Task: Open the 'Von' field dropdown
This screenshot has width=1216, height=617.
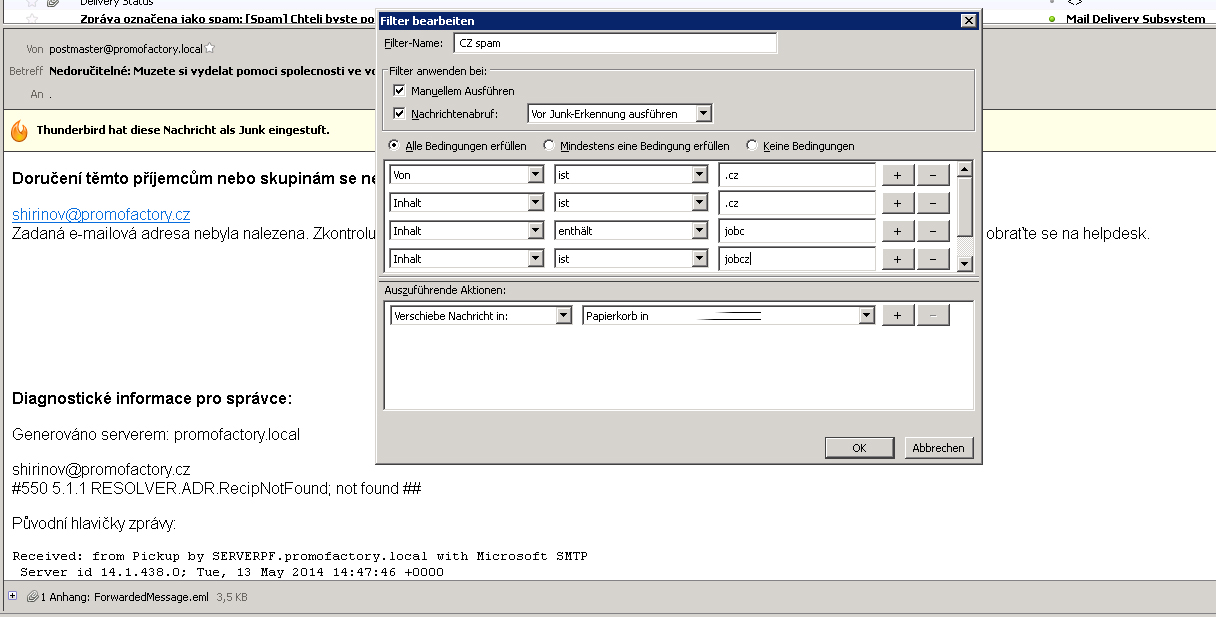Action: (534, 175)
